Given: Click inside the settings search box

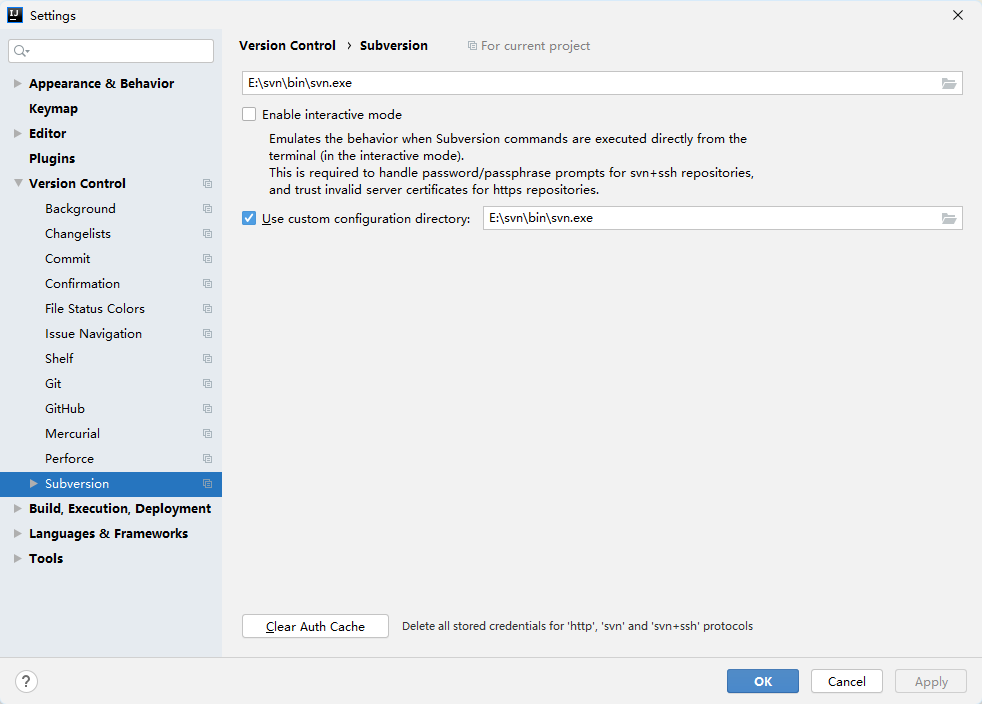Looking at the screenshot, I should click(110, 50).
